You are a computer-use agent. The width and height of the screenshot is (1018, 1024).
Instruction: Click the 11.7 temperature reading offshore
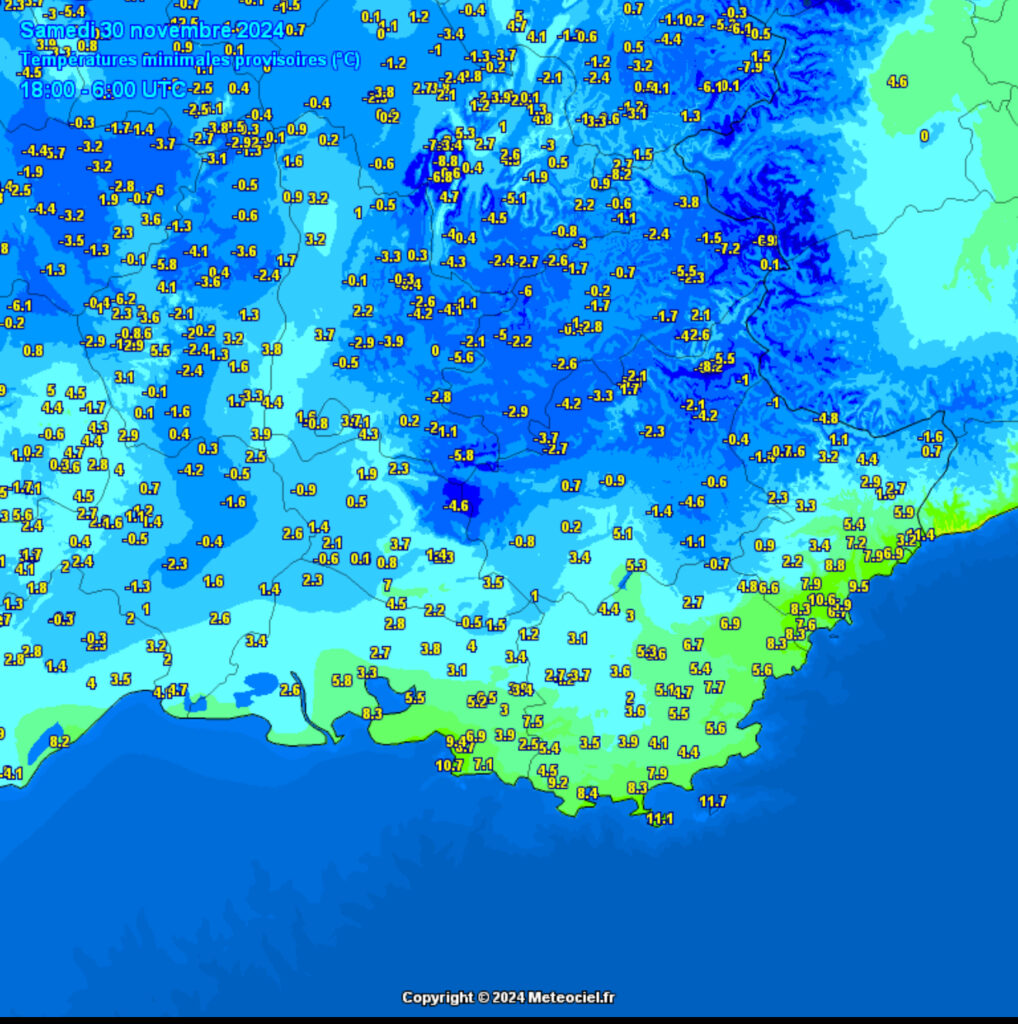click(x=712, y=801)
